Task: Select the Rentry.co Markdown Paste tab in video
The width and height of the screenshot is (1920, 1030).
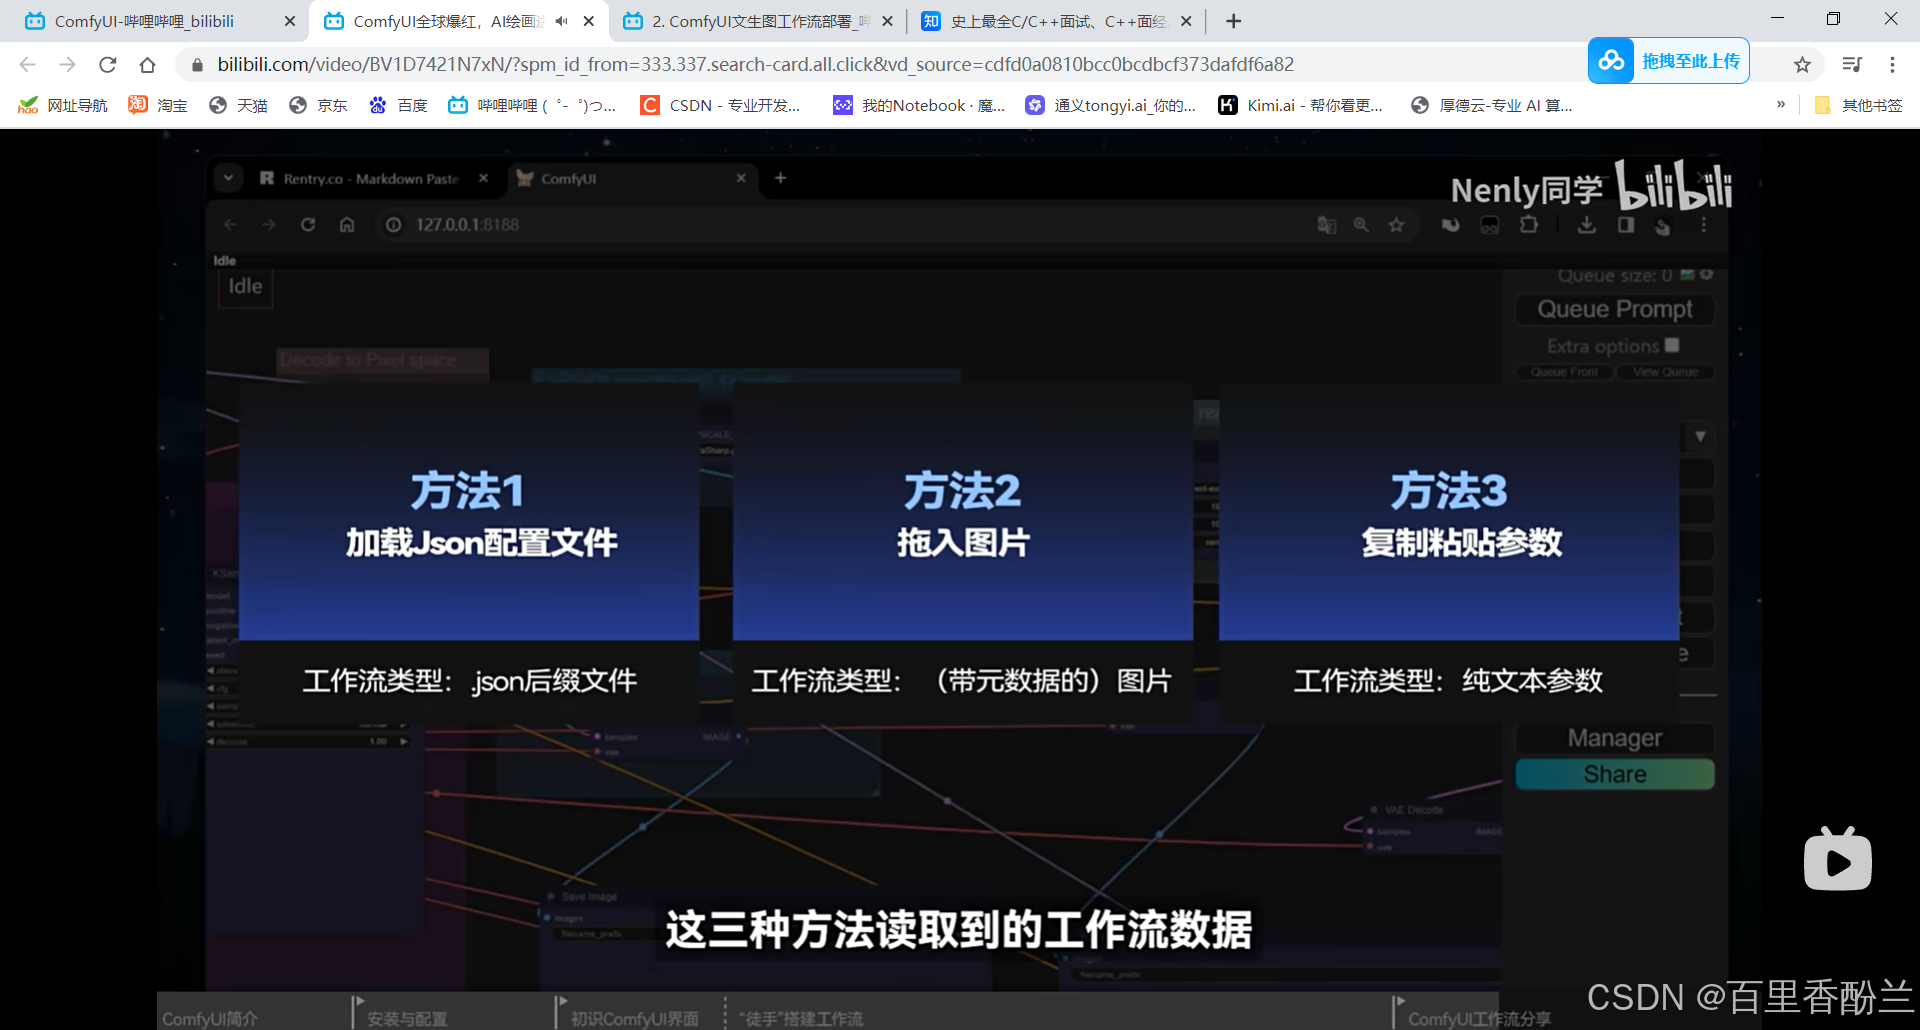Action: pos(370,178)
